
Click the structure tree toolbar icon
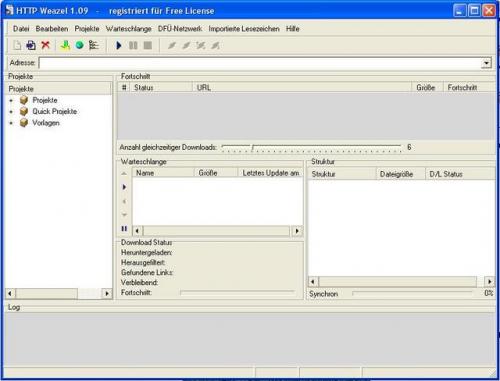[x=94, y=45]
